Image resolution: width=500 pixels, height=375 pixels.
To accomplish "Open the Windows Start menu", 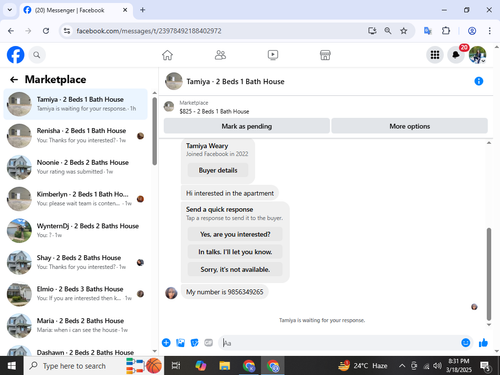I will (12, 366).
